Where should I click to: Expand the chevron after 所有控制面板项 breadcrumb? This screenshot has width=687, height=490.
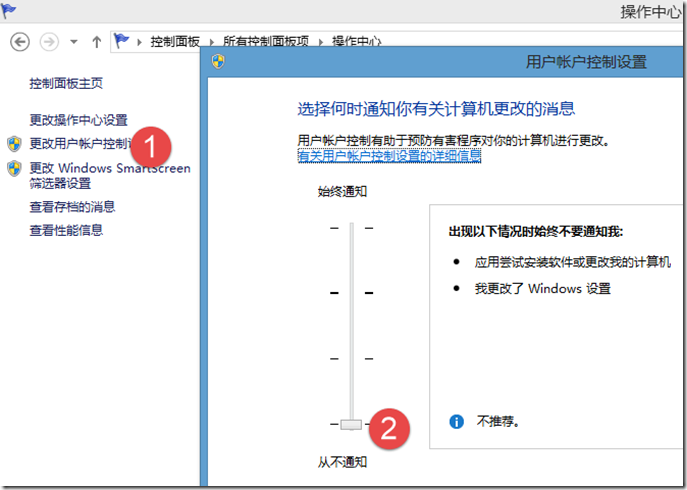321,43
